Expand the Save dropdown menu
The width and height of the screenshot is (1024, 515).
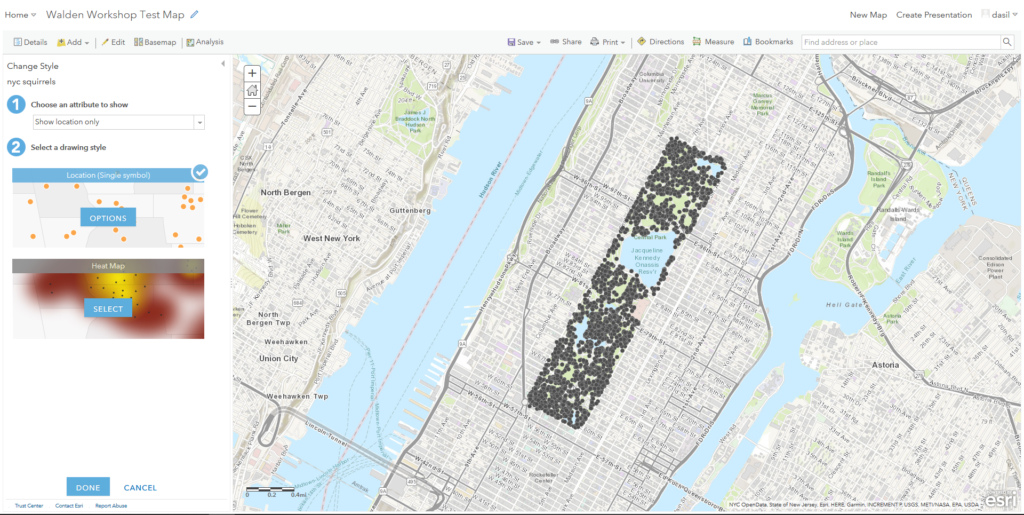pyautogui.click(x=524, y=42)
